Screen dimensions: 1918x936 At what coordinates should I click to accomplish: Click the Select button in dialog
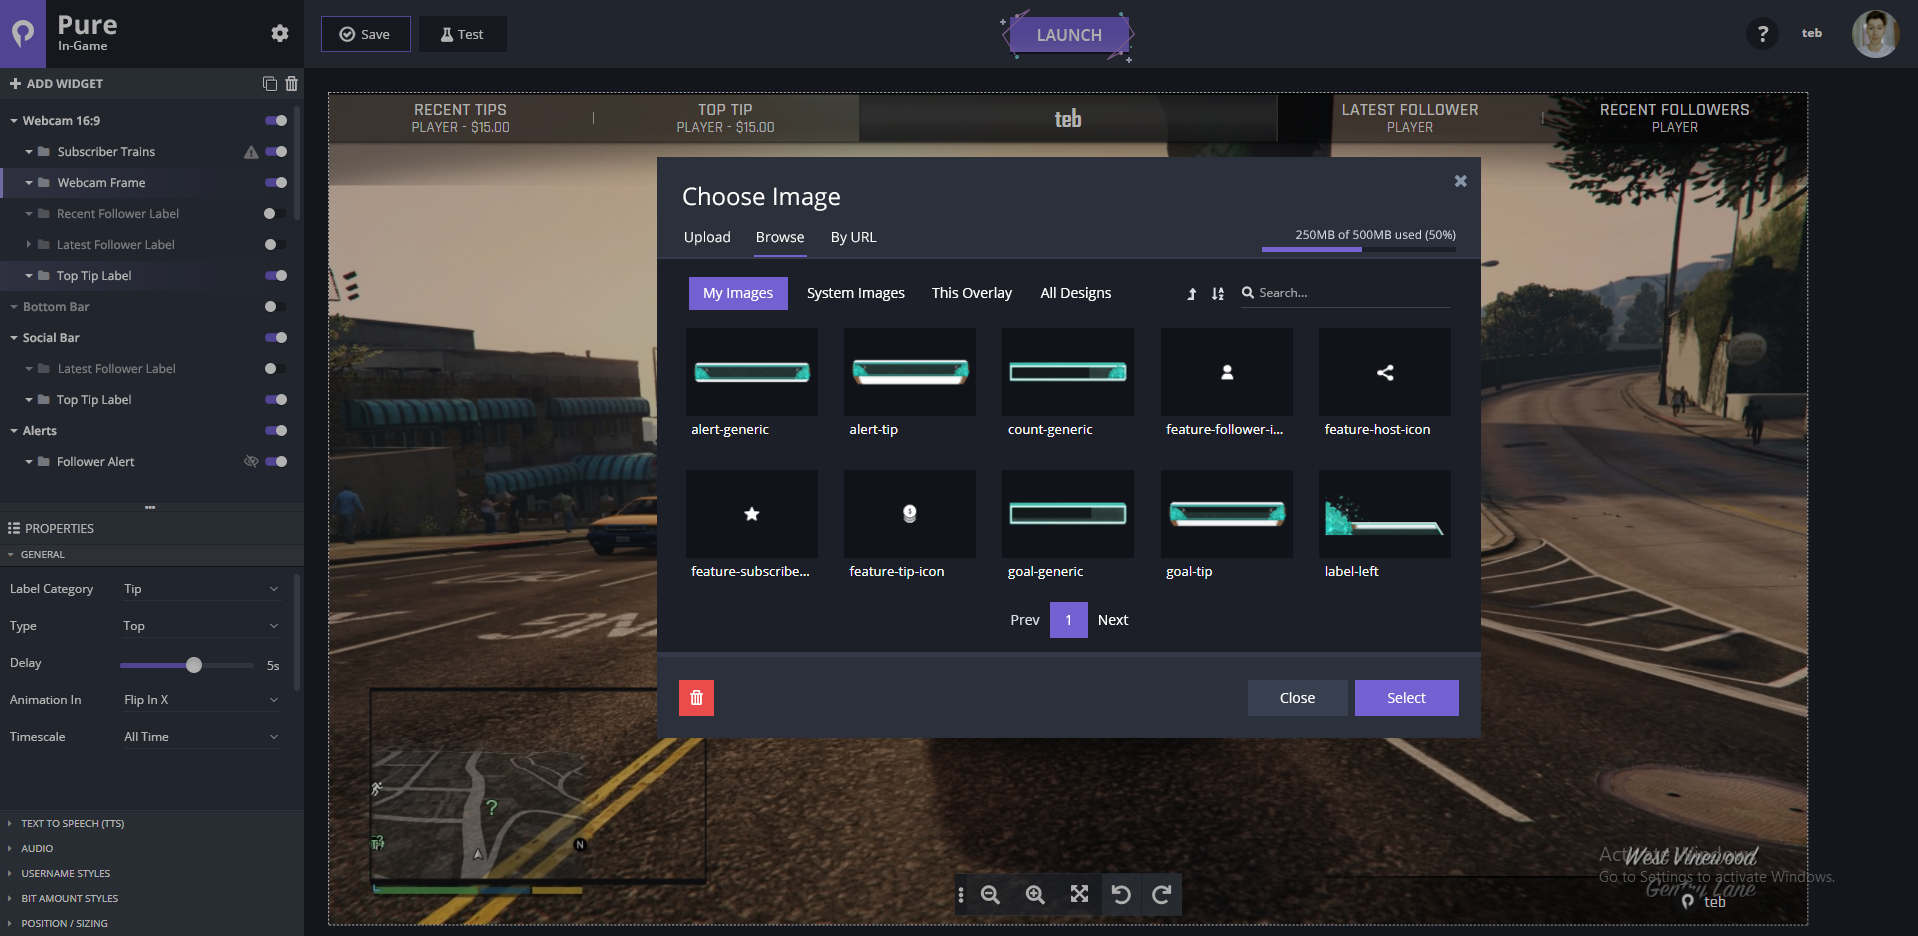[1406, 698]
